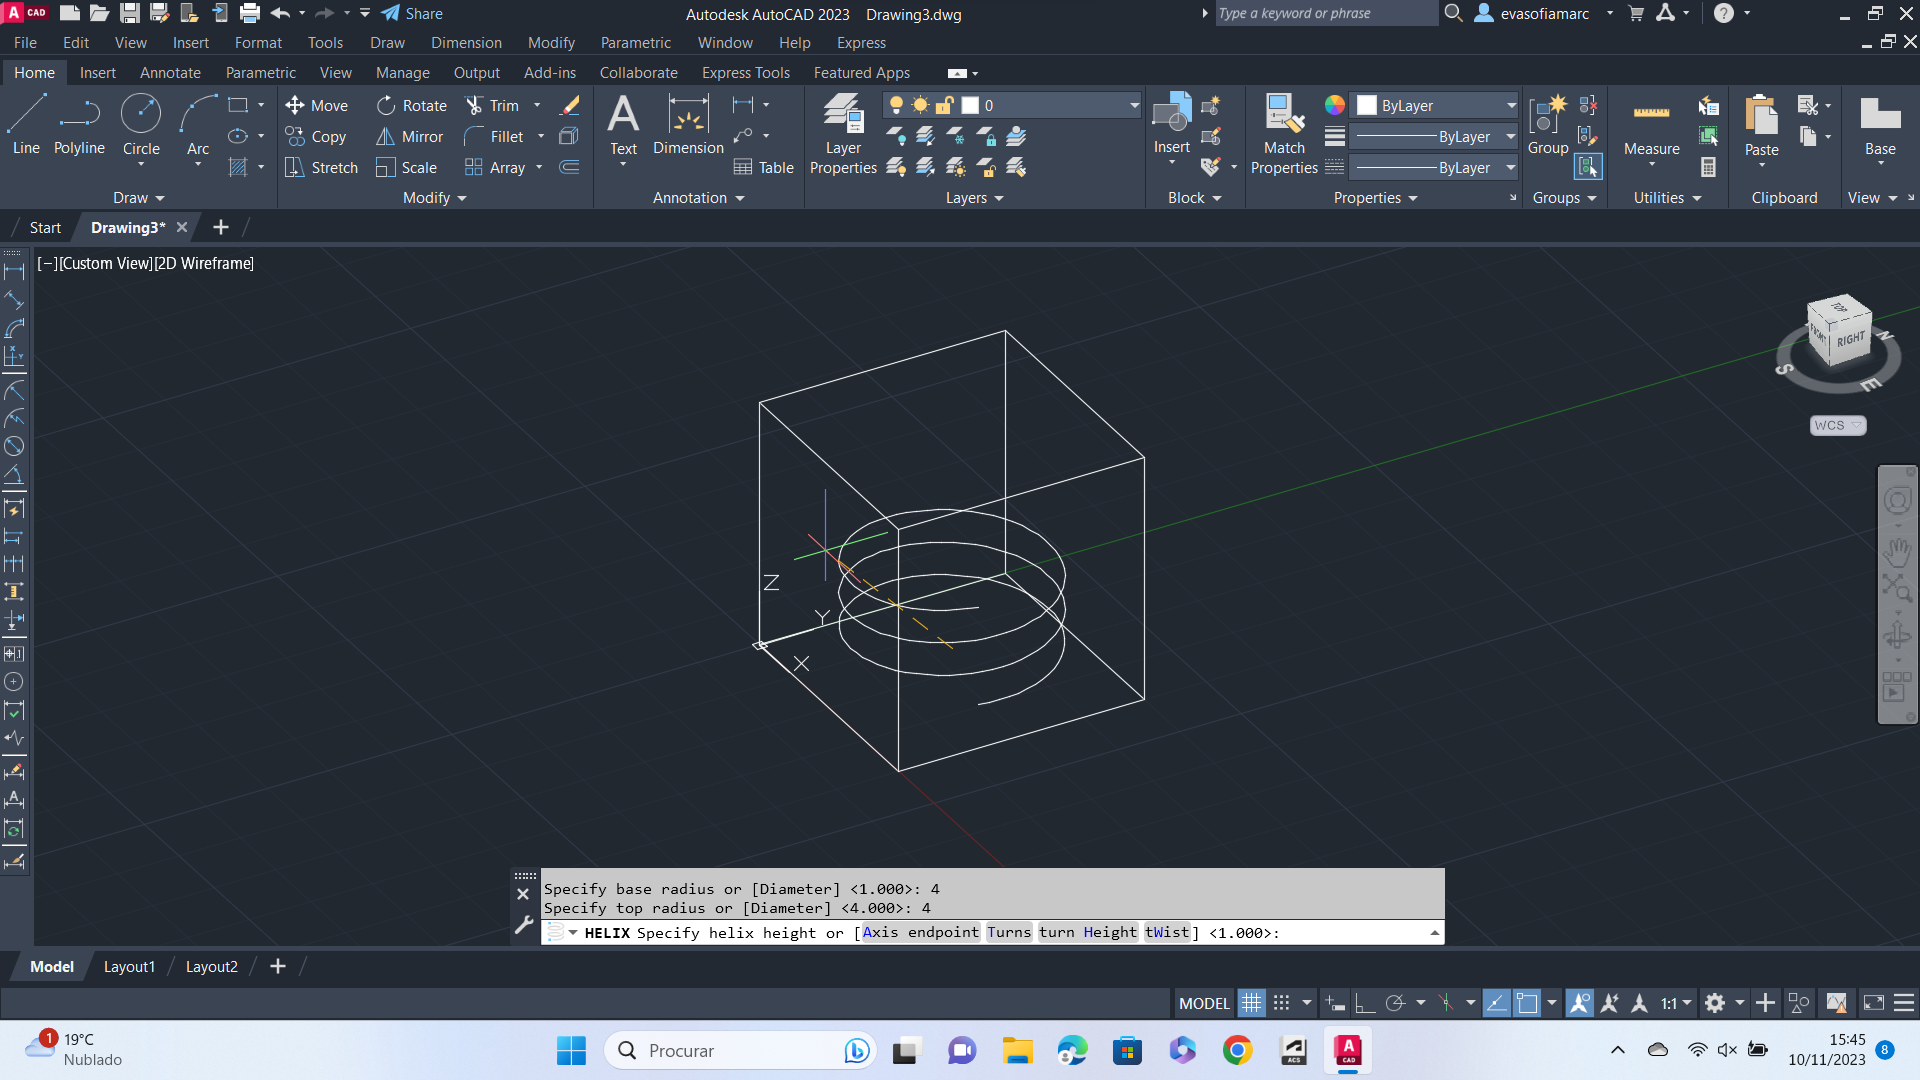Click the ViewCube RIGHT face
The width and height of the screenshot is (1920, 1080).
pyautogui.click(x=1850, y=339)
